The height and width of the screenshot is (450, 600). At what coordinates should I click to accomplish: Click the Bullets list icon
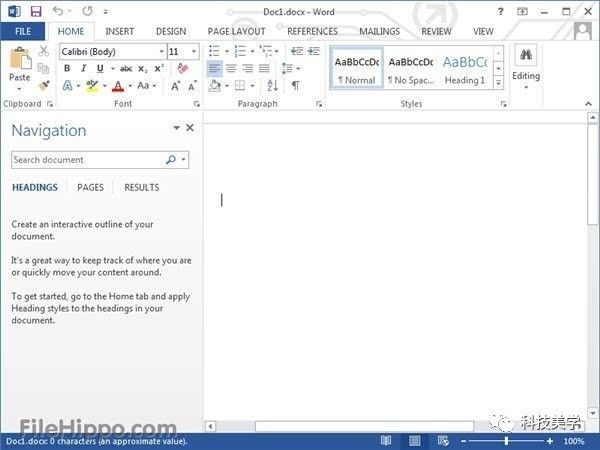(x=214, y=51)
